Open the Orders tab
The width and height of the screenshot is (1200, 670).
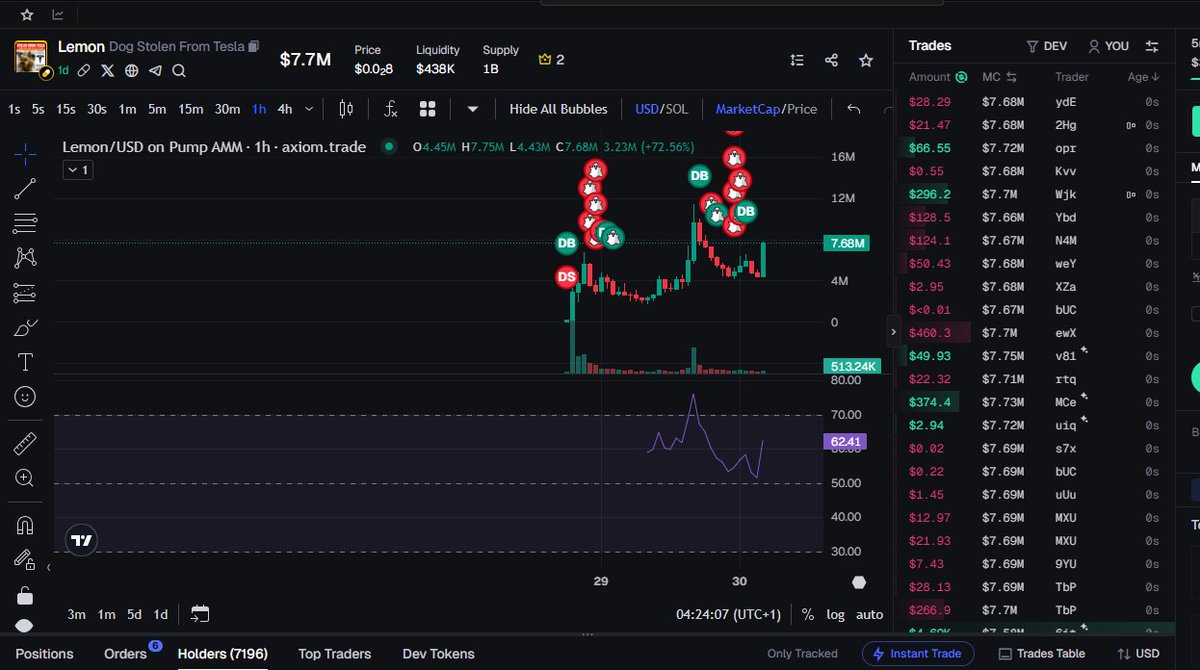click(x=126, y=654)
